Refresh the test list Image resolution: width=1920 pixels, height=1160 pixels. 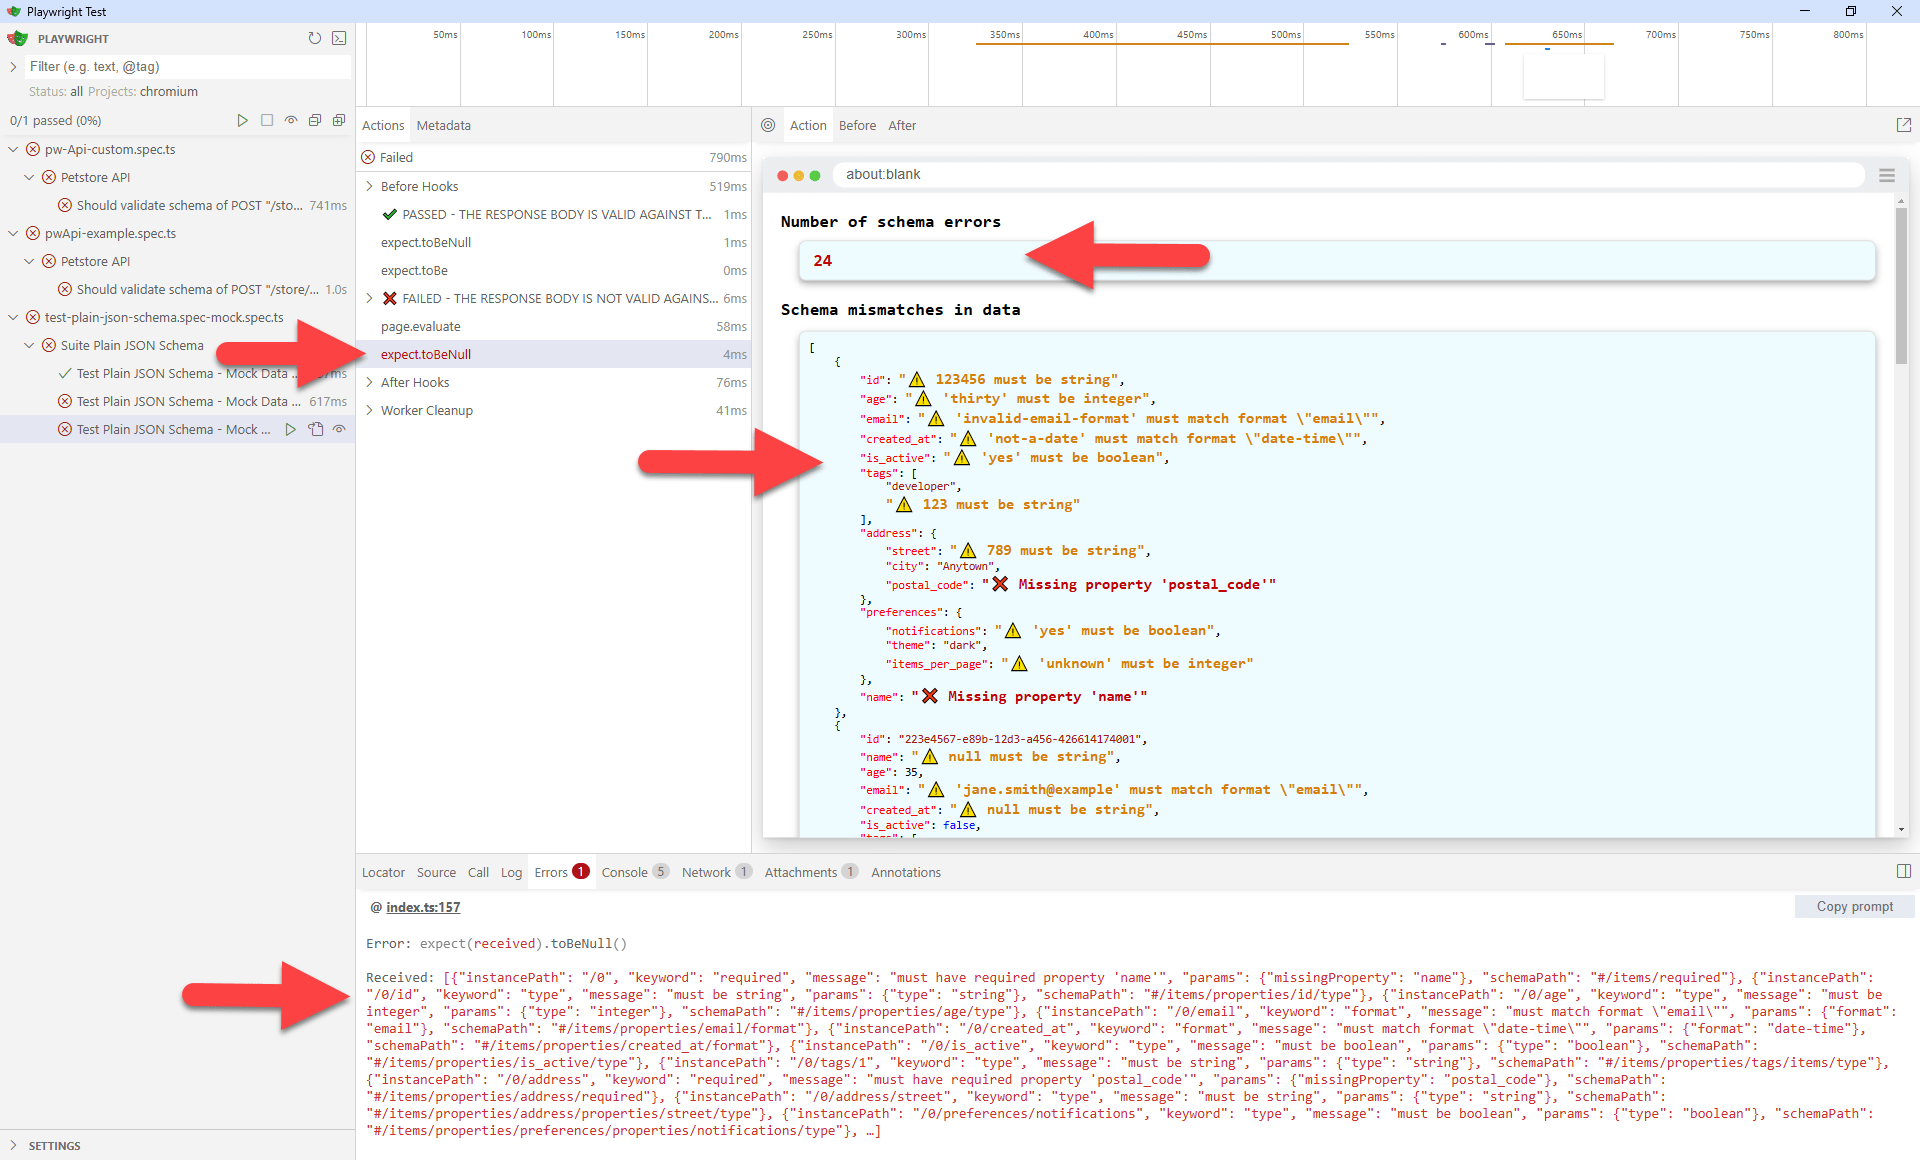[315, 38]
